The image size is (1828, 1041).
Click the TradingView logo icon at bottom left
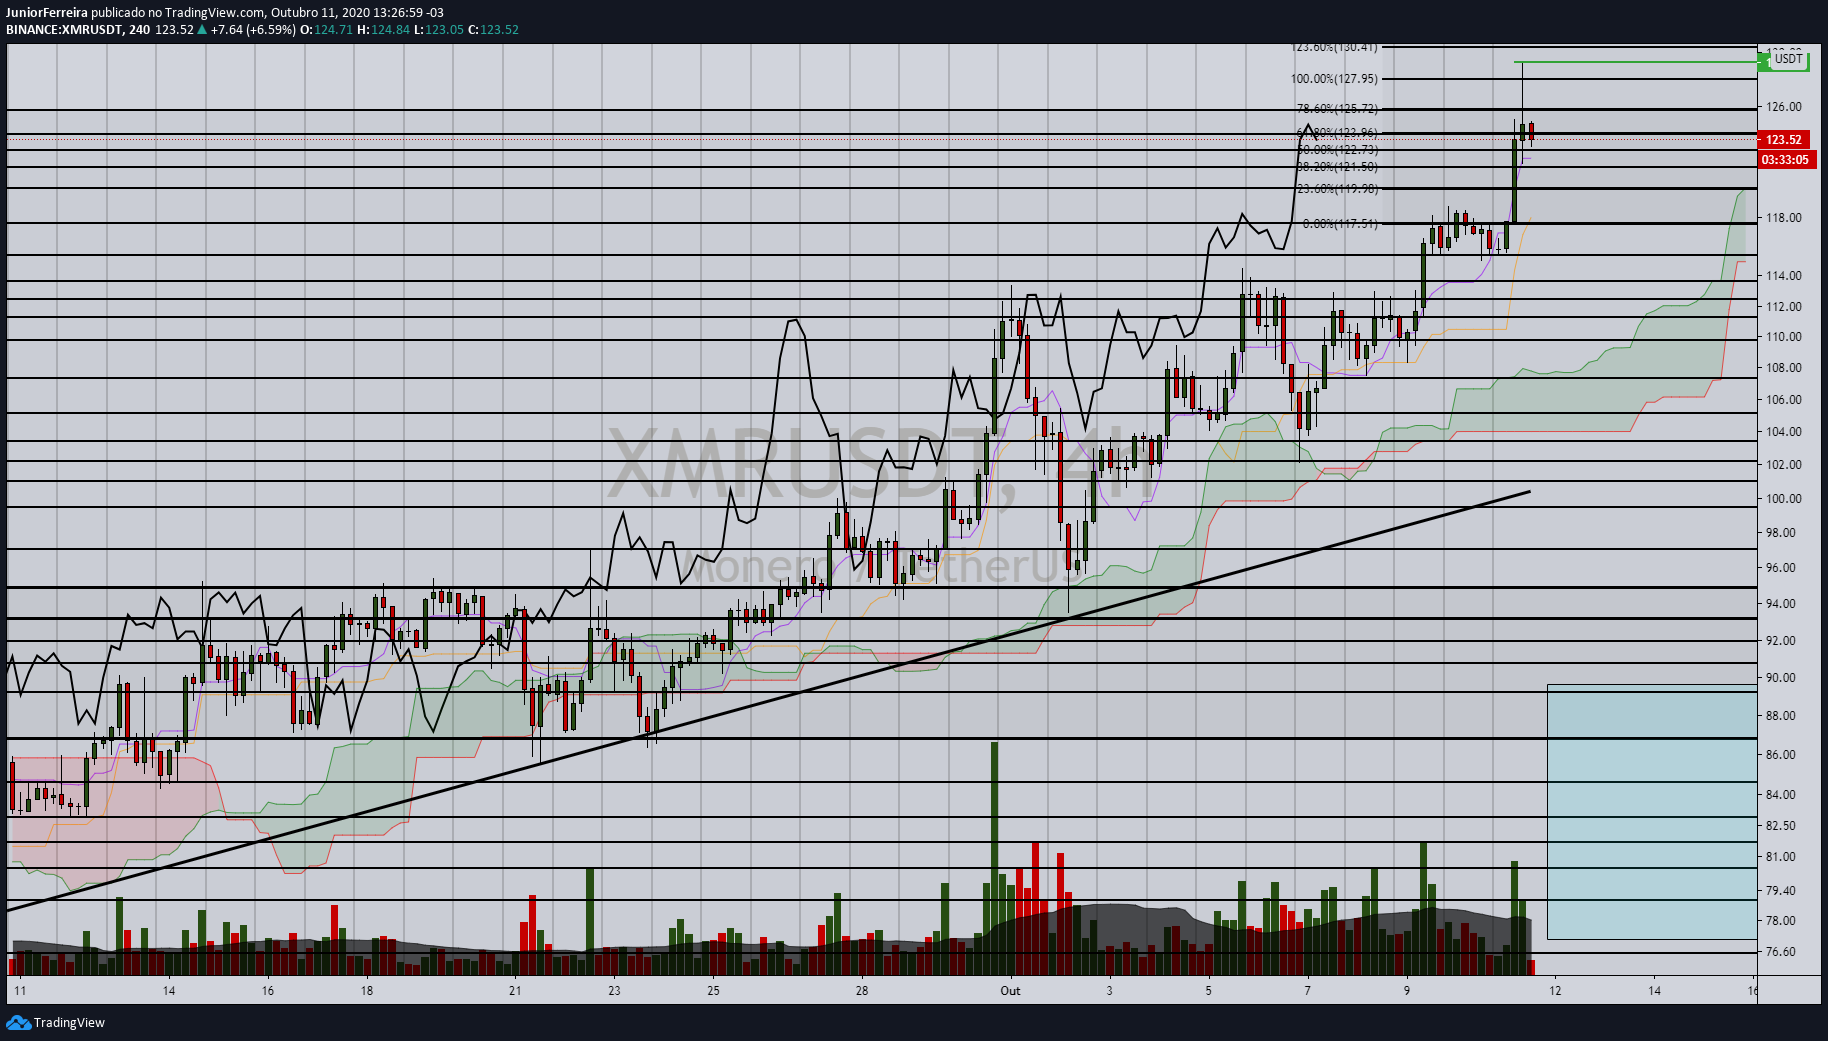click(18, 1022)
